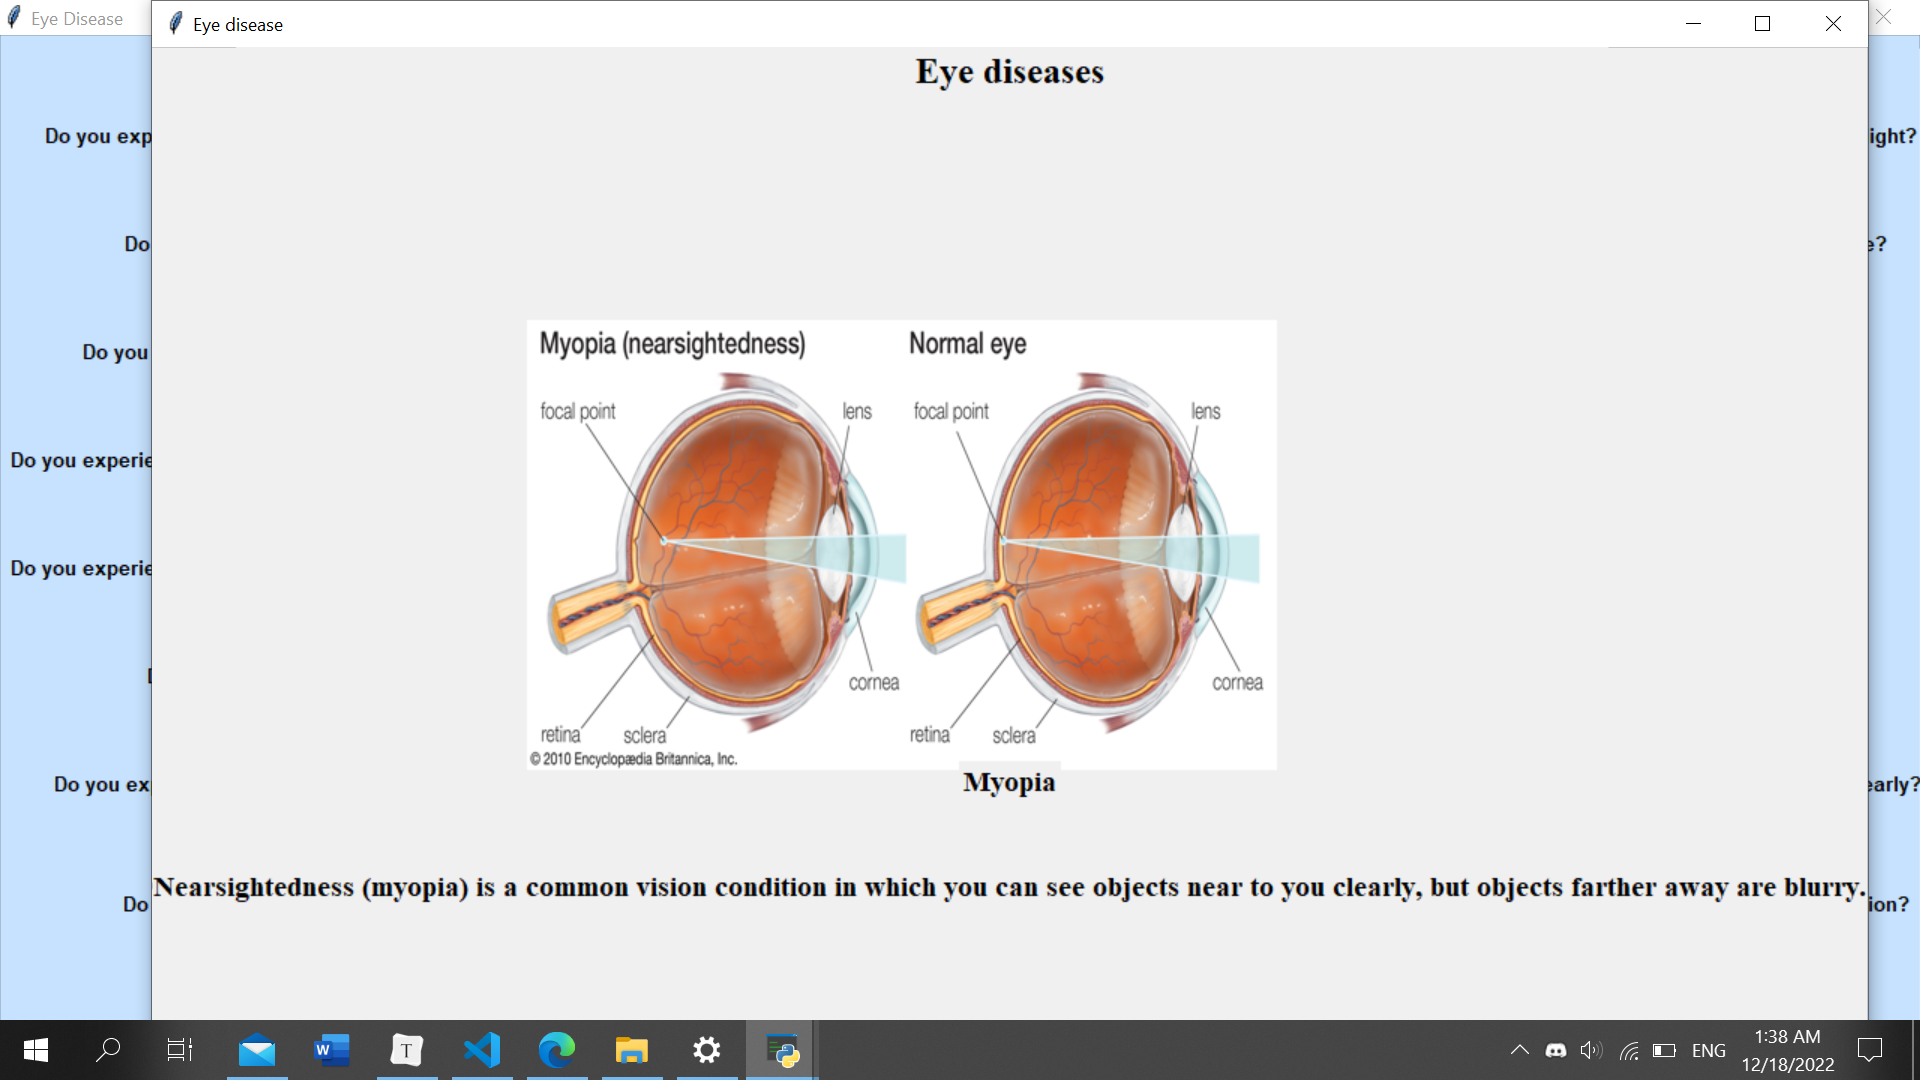Open the Windows Start menu
The image size is (1920, 1080).
(x=36, y=1050)
